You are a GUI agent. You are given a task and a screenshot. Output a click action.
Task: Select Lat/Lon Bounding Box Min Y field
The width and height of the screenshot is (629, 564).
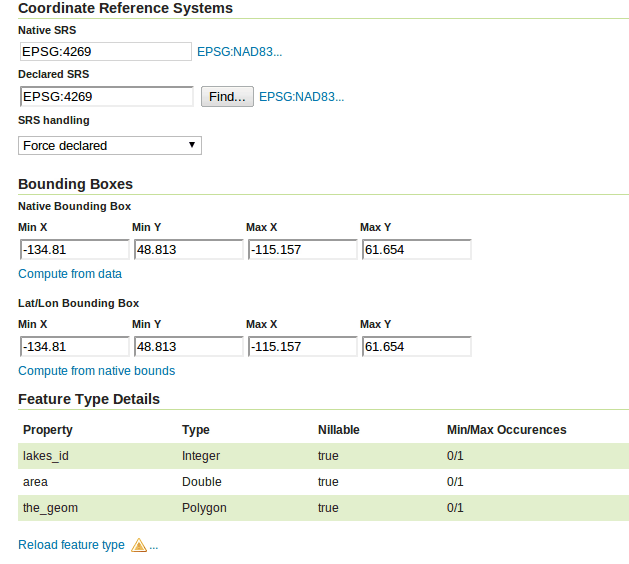click(189, 347)
